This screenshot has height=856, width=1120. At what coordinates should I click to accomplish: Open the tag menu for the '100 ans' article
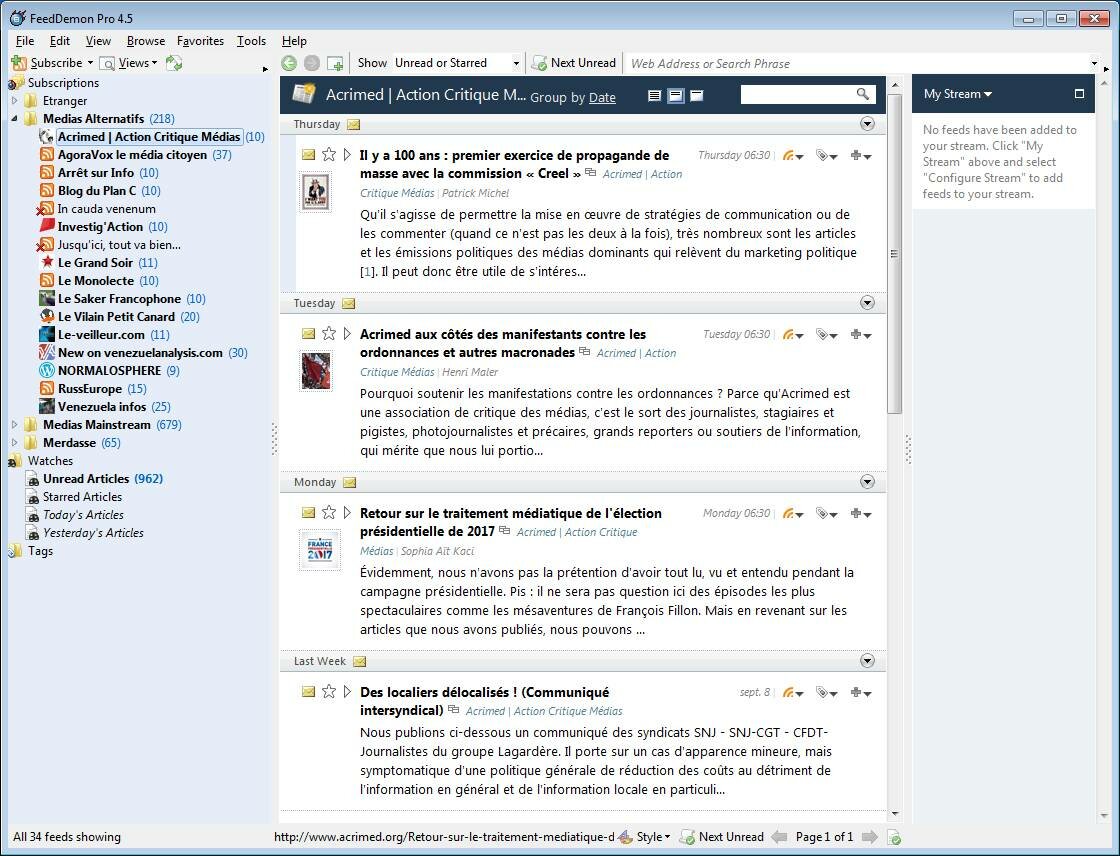tap(826, 155)
